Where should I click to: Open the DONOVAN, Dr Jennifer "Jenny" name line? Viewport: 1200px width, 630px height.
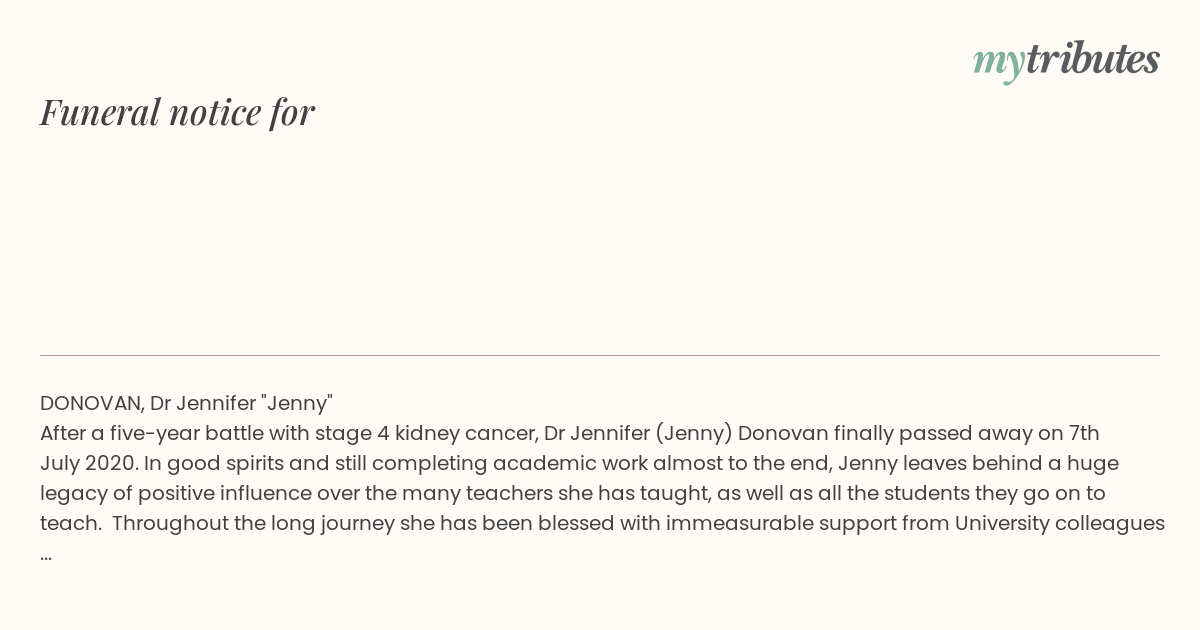[x=186, y=403]
